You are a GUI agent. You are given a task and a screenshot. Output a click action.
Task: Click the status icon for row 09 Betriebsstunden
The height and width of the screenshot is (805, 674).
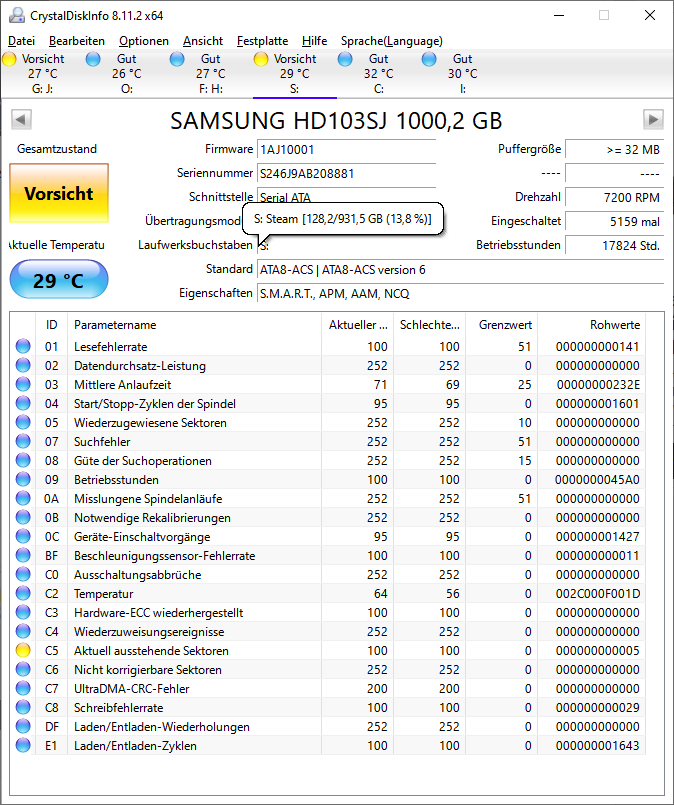point(23,480)
